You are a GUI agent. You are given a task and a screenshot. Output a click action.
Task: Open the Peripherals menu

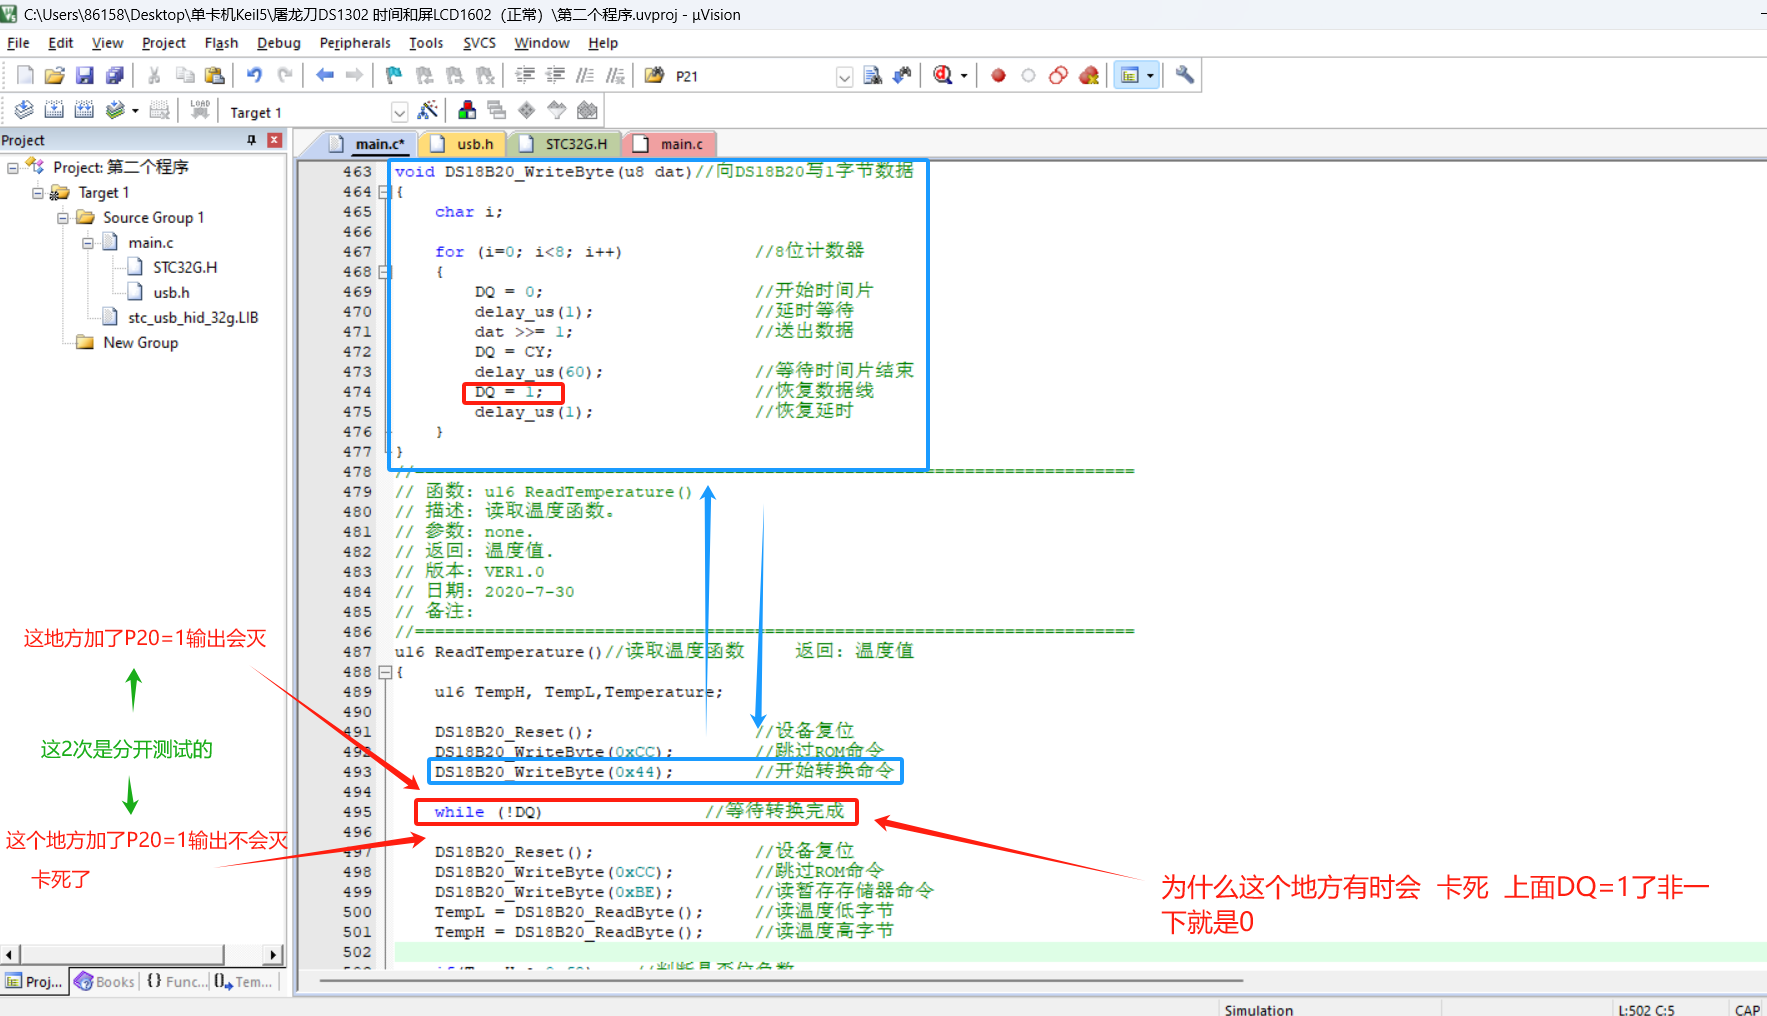tap(355, 43)
